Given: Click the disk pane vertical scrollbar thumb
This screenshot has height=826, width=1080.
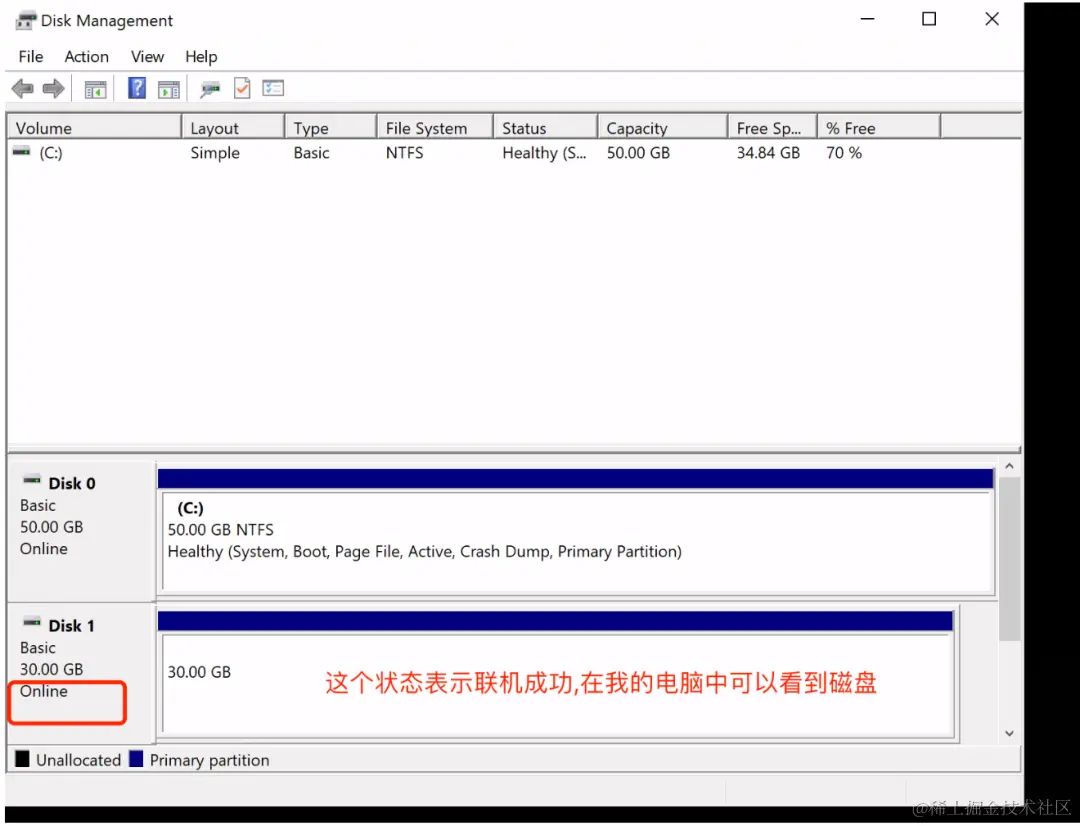Looking at the screenshot, I should click(1009, 559).
